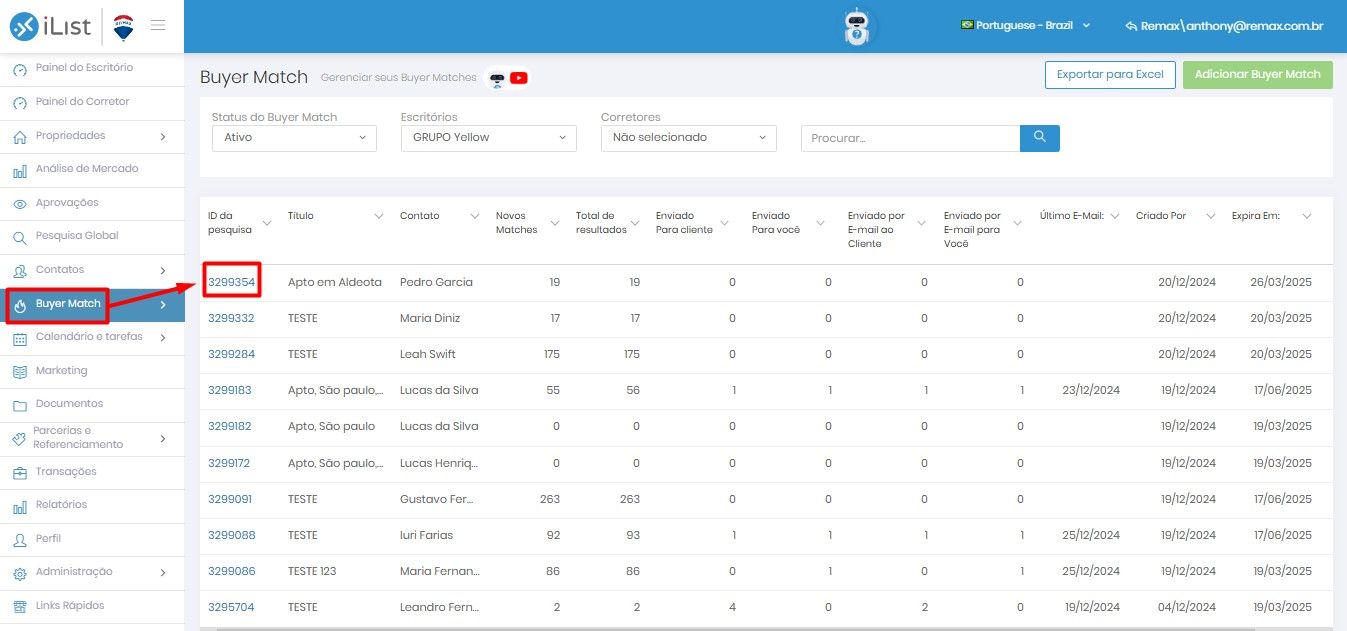Image resolution: width=1347 pixels, height=631 pixels.
Task: Select contact cell Pedro Garcia
Action: [x=436, y=282]
